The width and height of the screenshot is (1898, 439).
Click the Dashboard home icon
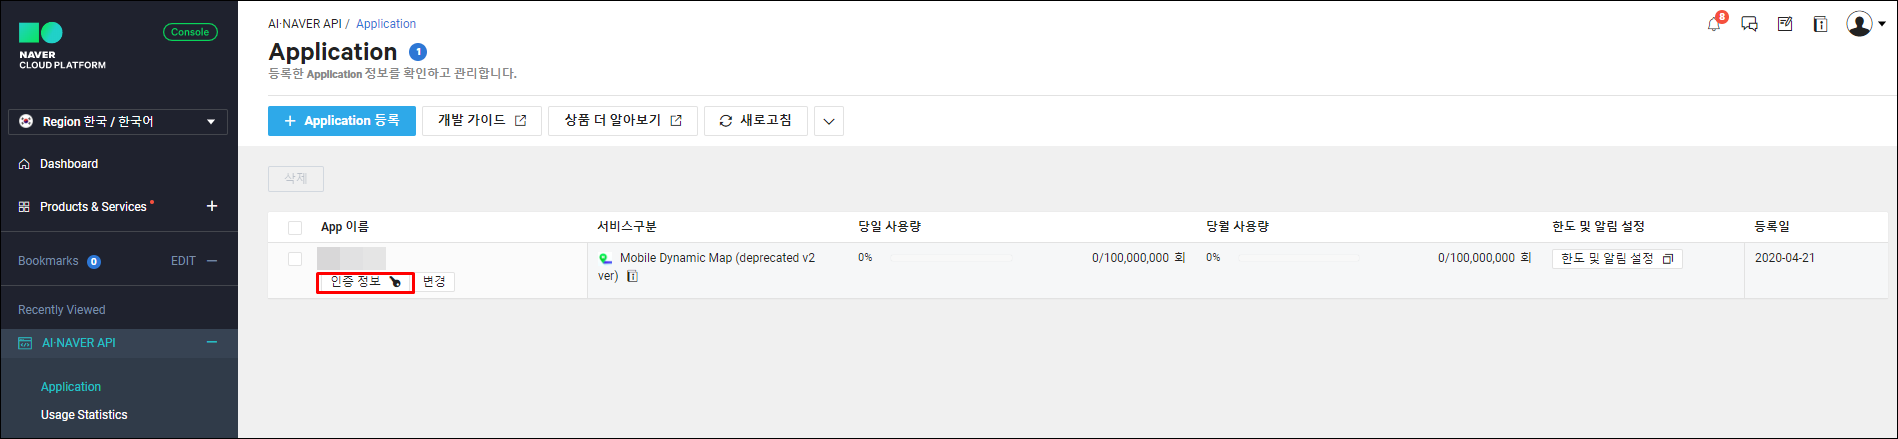point(24,164)
